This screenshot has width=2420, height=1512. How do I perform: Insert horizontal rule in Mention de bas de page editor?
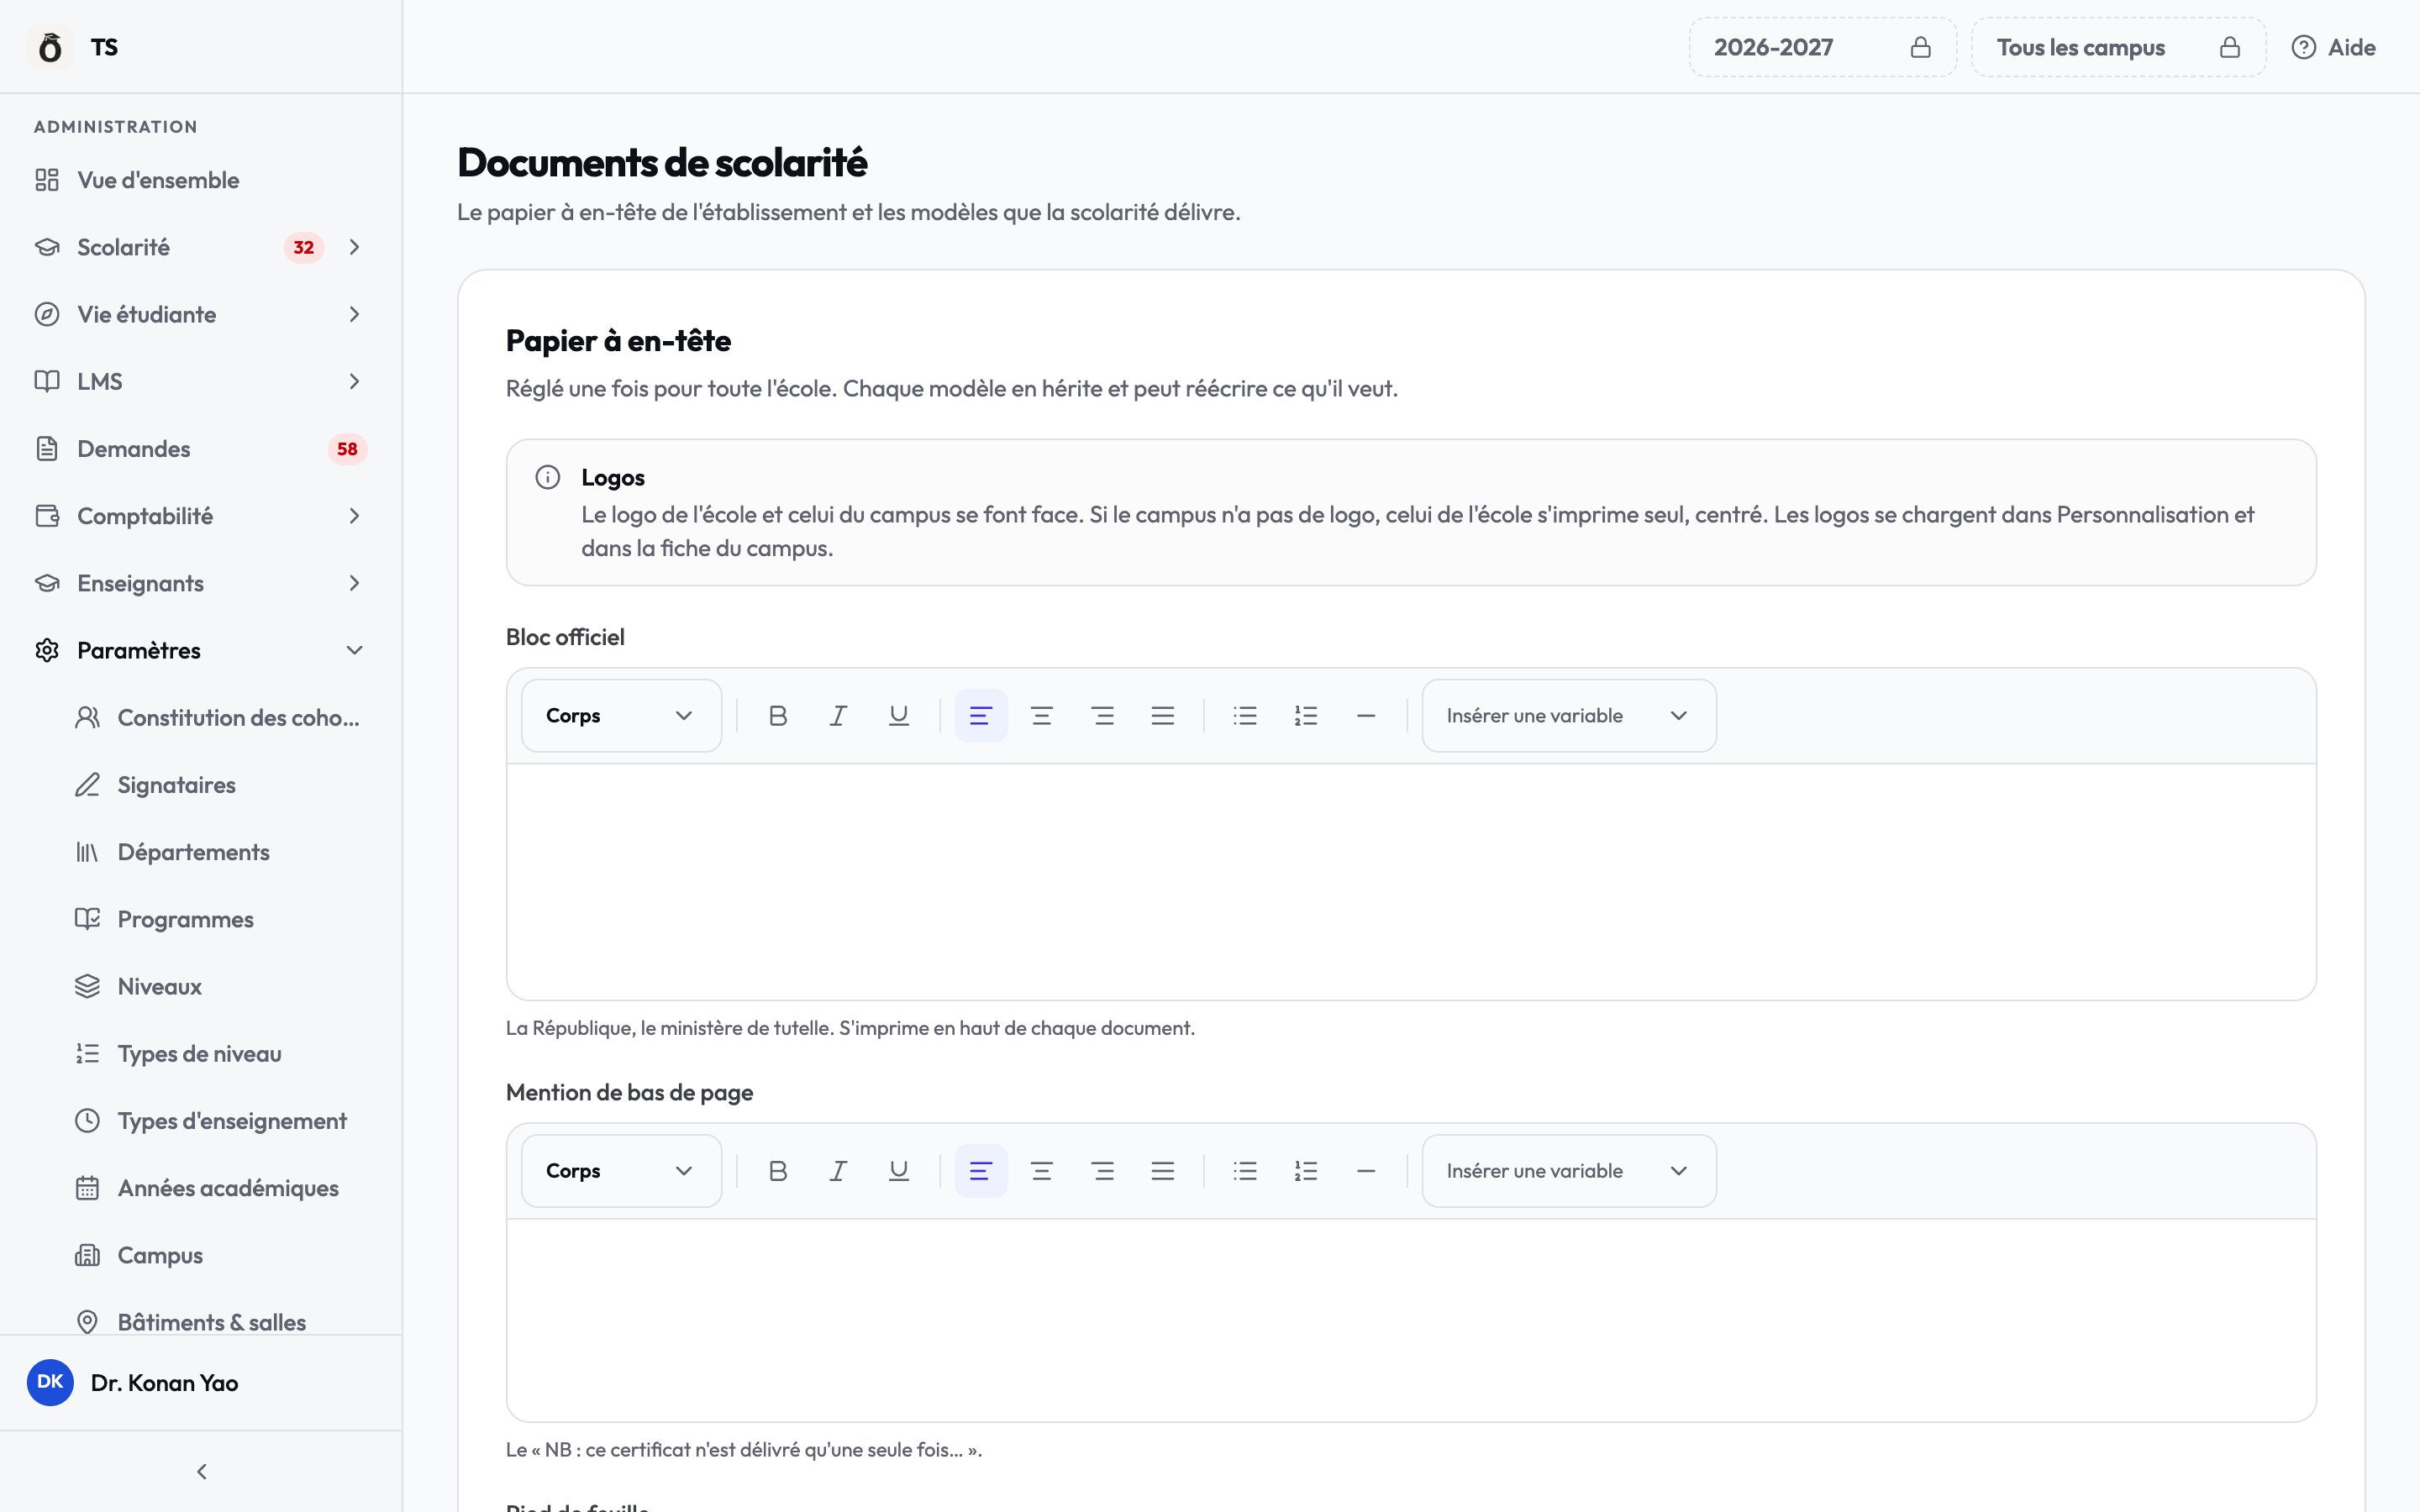[1366, 1171]
